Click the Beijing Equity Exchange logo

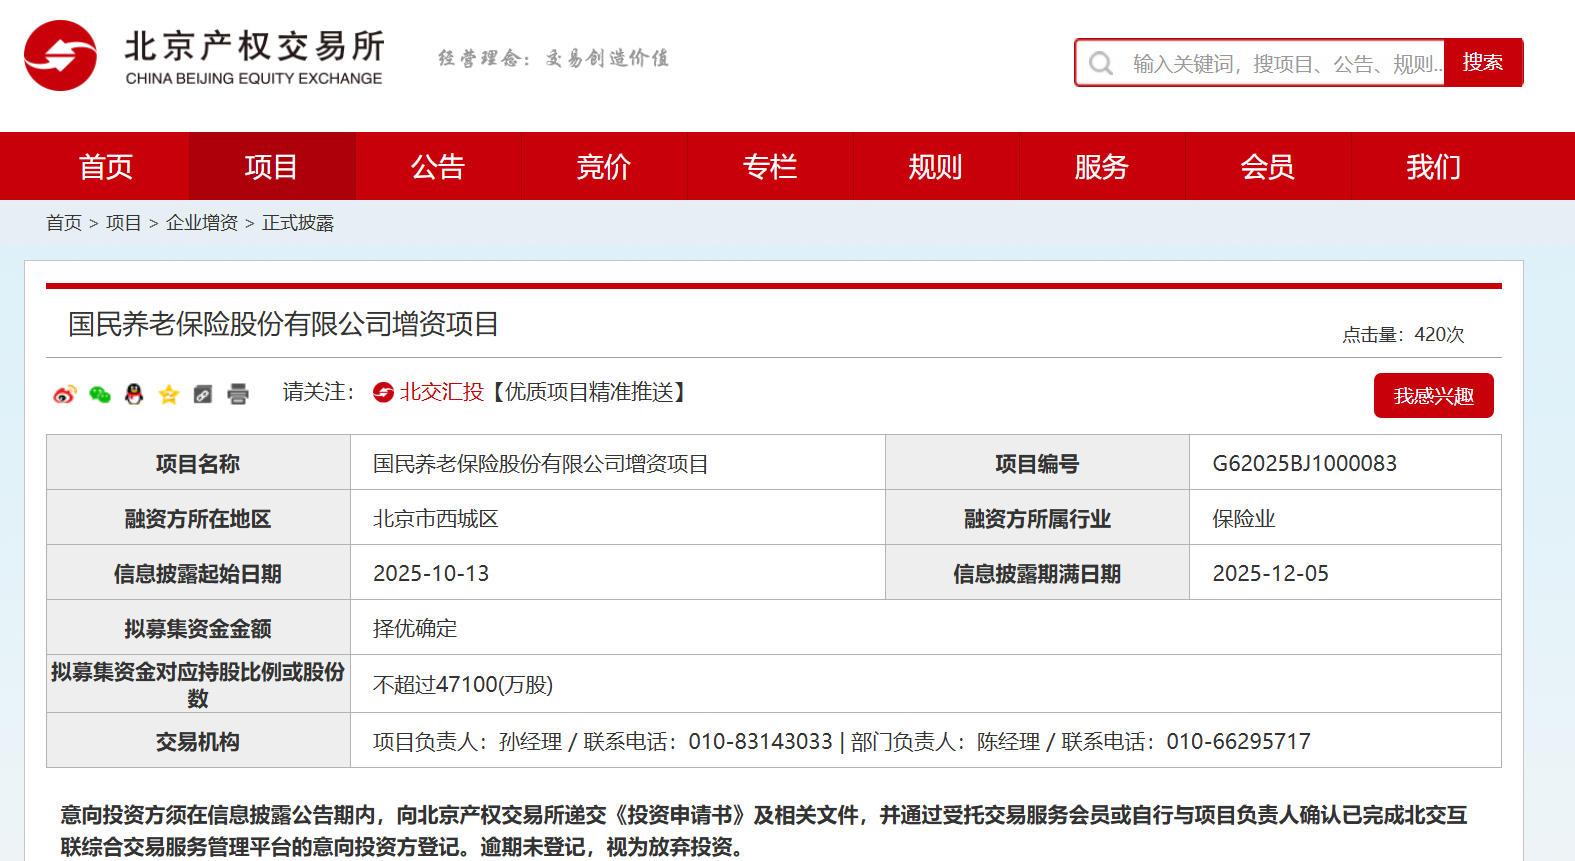[x=204, y=57]
